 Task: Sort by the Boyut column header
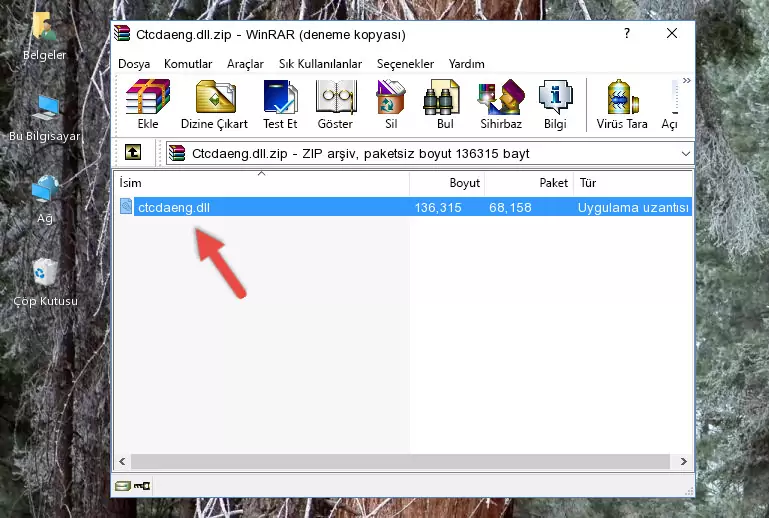pos(447,183)
